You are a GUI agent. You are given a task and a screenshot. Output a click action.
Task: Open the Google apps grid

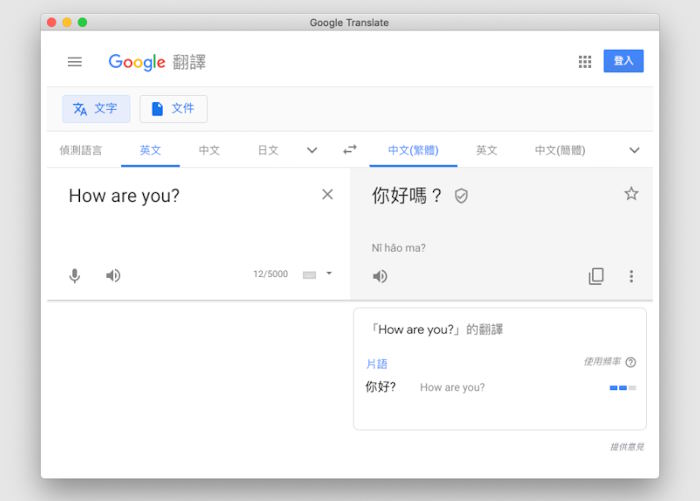coord(585,62)
